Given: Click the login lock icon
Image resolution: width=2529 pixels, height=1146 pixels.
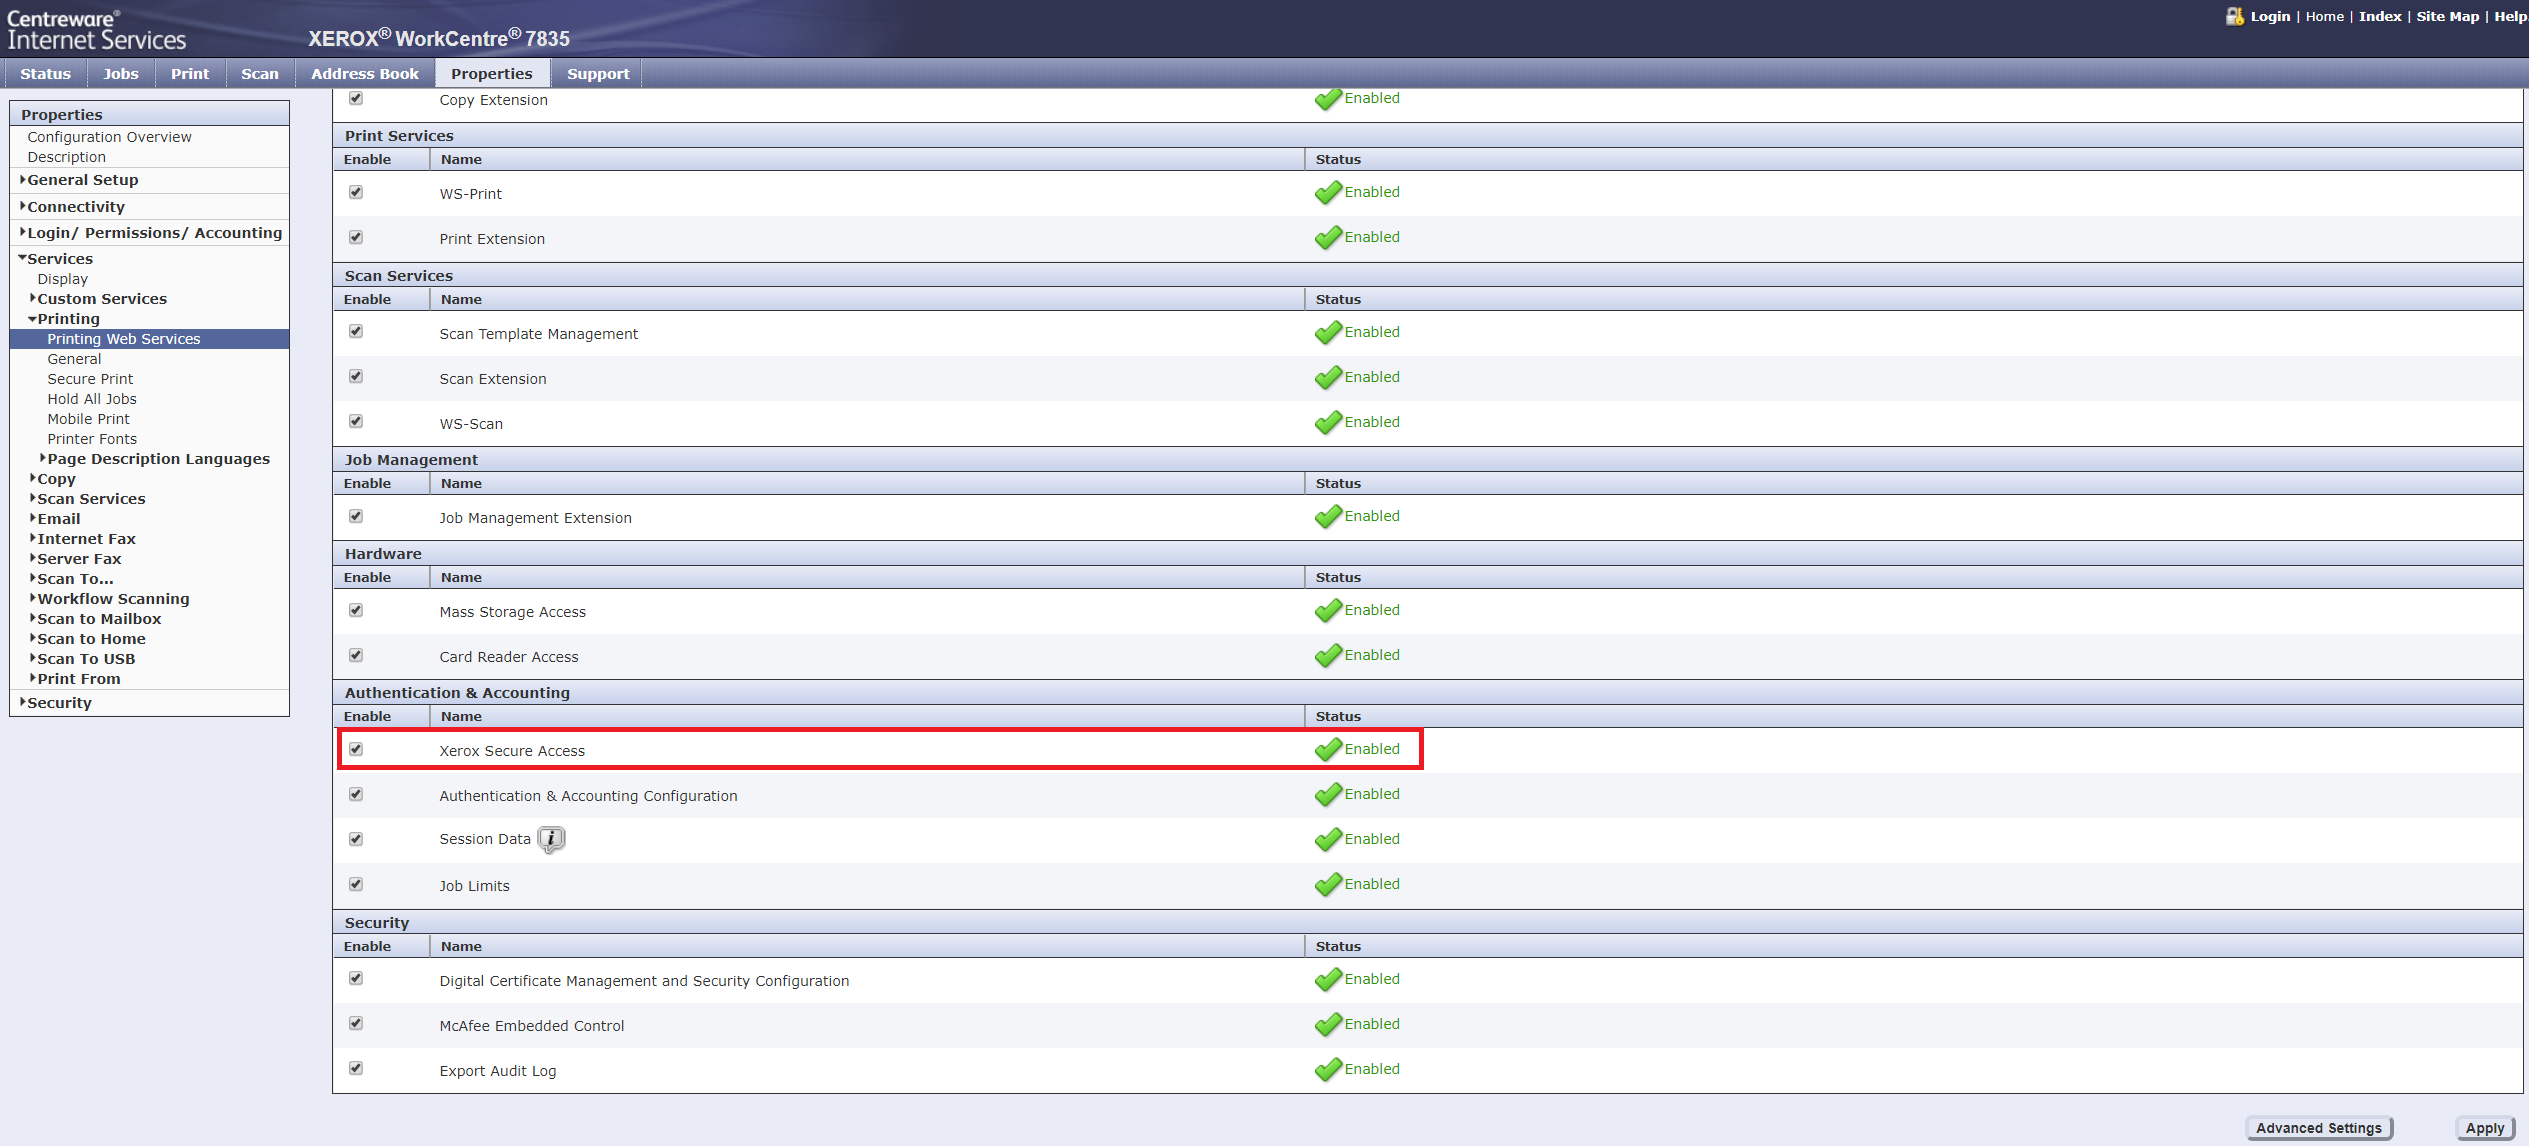Looking at the screenshot, I should coord(2234,16).
